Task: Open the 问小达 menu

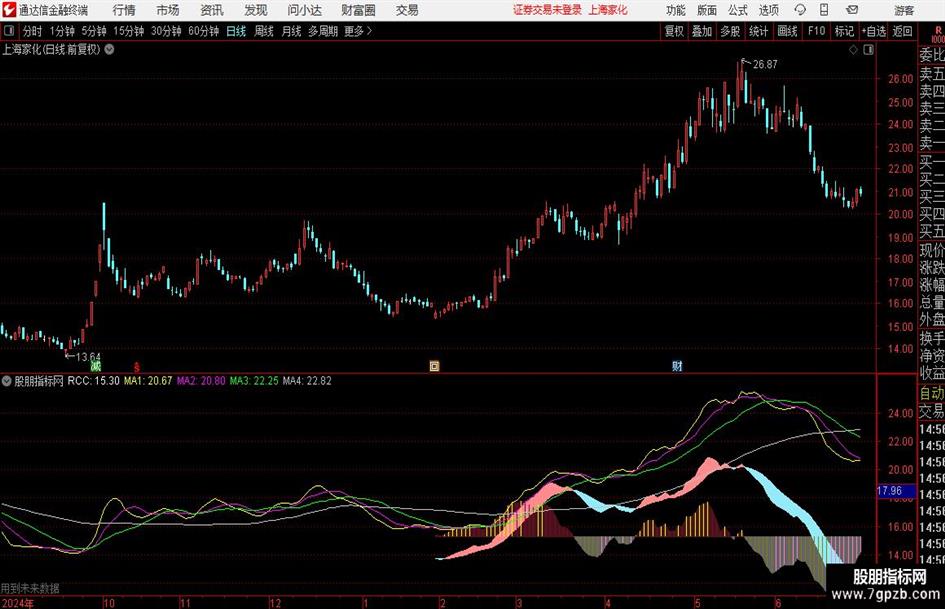Action: [304, 10]
